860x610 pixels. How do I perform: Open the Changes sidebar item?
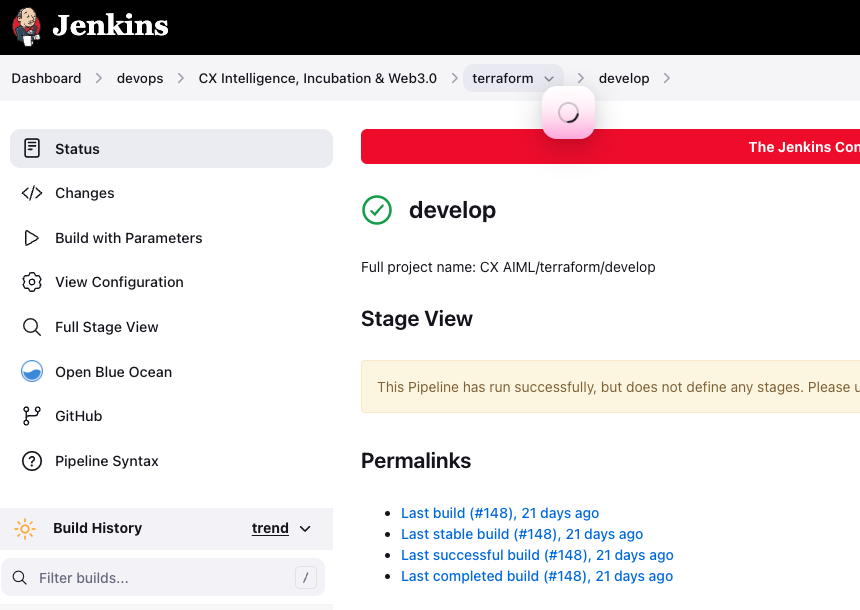pyautogui.click(x=171, y=193)
